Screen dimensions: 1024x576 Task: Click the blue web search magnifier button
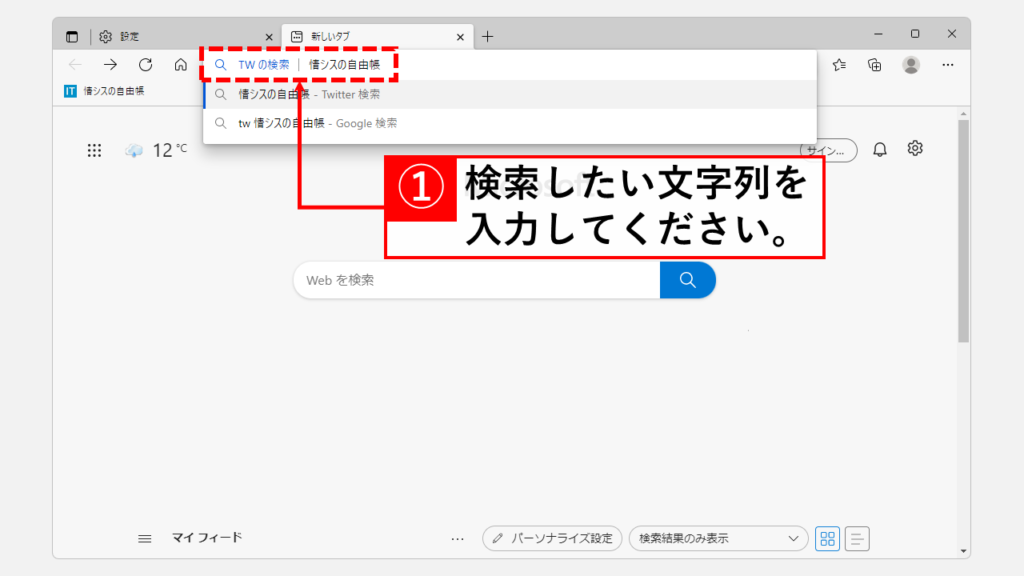coord(687,280)
